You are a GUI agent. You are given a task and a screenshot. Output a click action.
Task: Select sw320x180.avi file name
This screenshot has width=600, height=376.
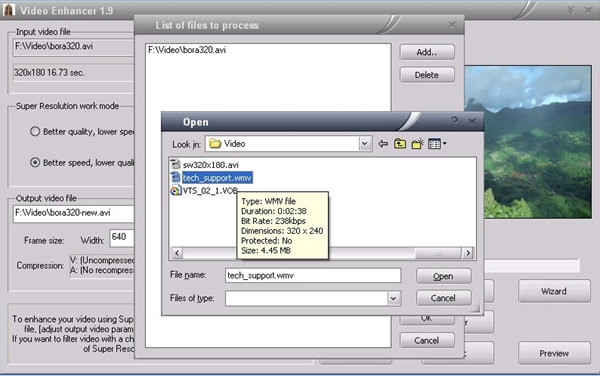pyautogui.click(x=210, y=165)
